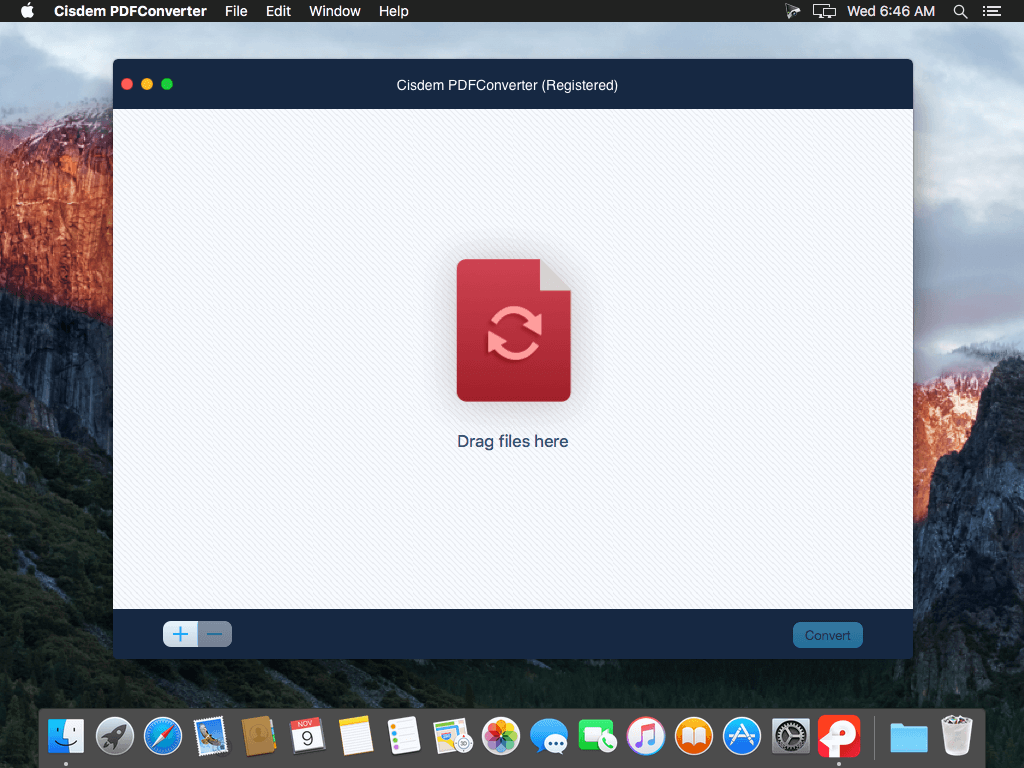Open the Apple menu
This screenshot has width=1024, height=768.
27,11
